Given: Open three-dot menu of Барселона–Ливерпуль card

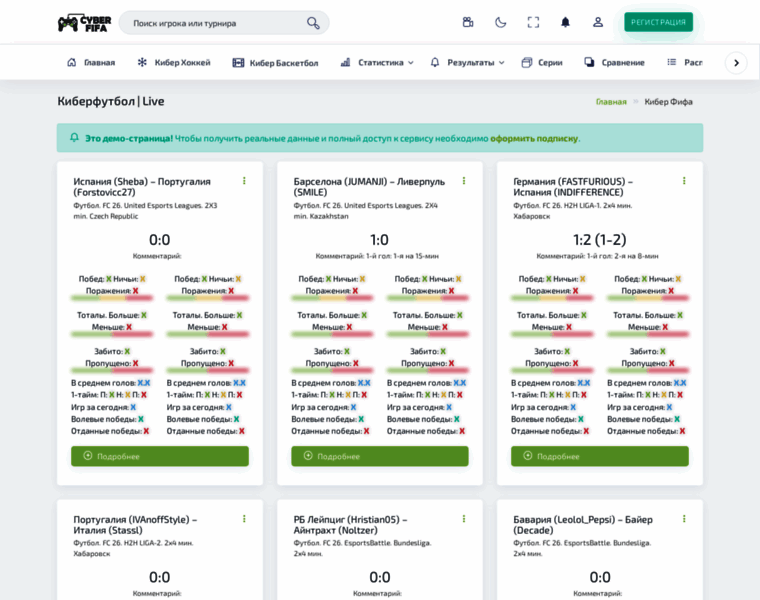Looking at the screenshot, I should click(464, 181).
